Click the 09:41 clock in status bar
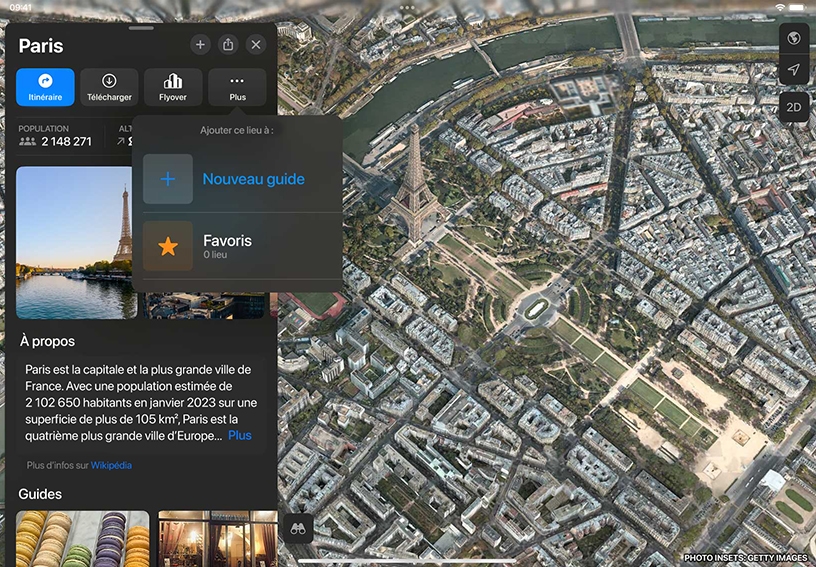Screen dimensions: 816x567 pyautogui.click(x=21, y=7)
